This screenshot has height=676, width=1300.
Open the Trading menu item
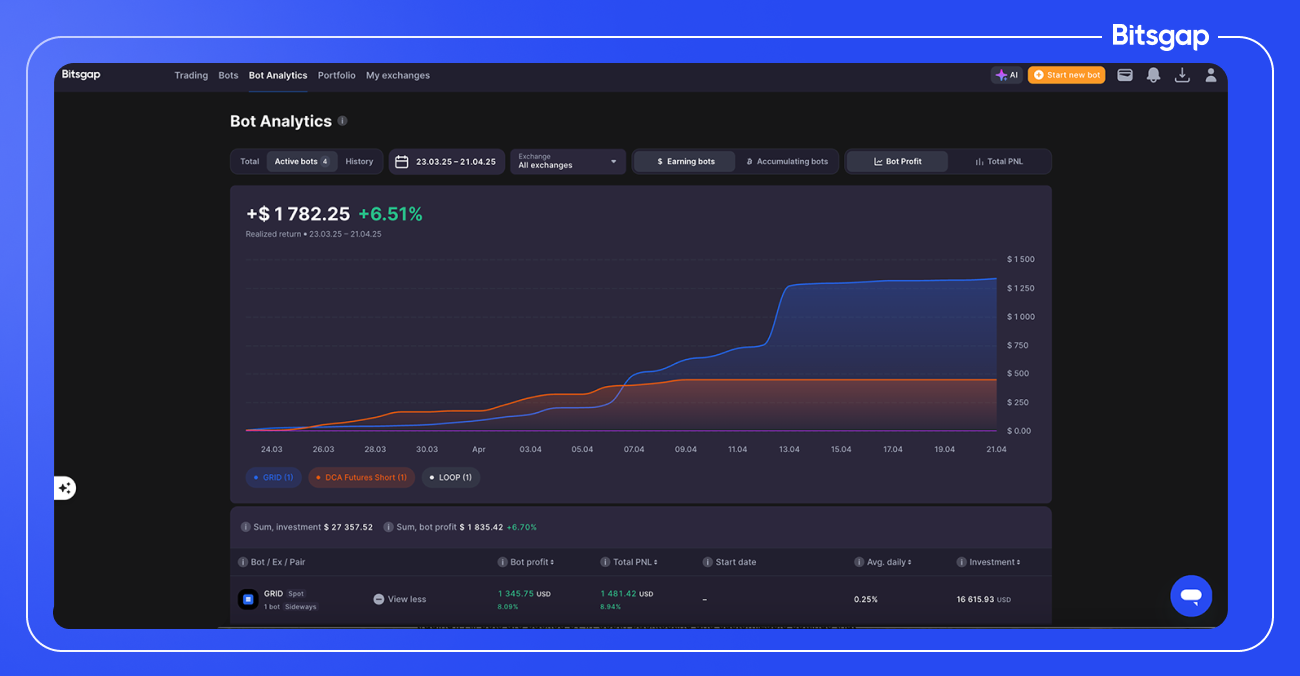tap(191, 75)
